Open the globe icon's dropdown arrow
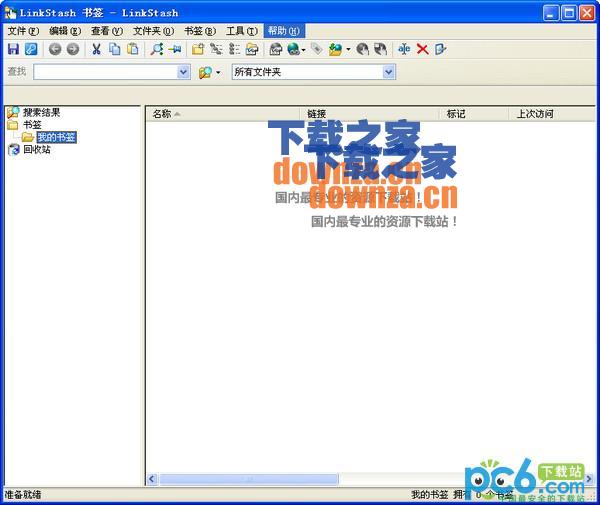 (x=303, y=50)
